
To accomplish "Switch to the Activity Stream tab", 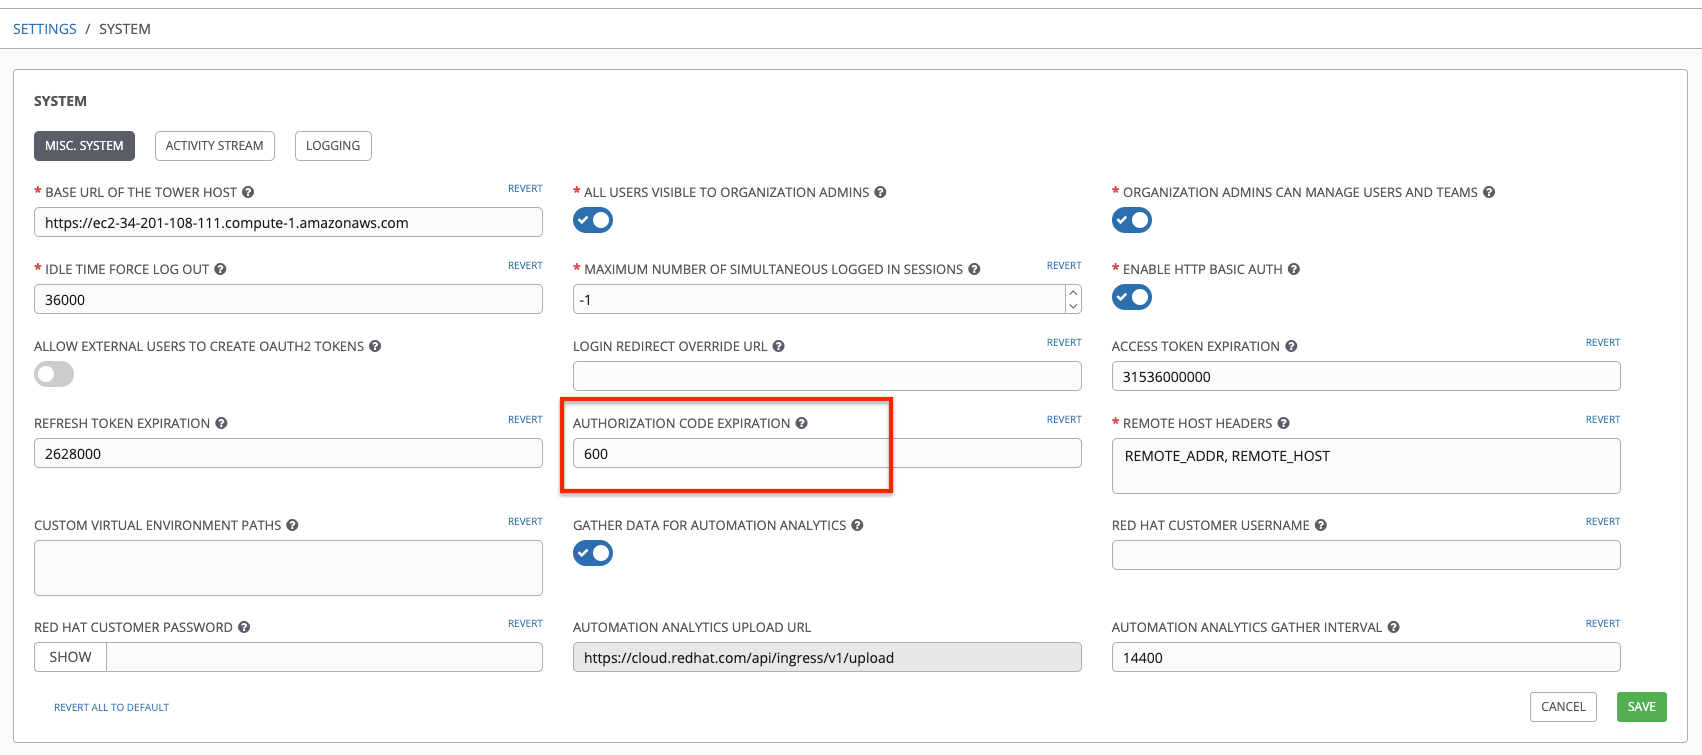I will [214, 146].
